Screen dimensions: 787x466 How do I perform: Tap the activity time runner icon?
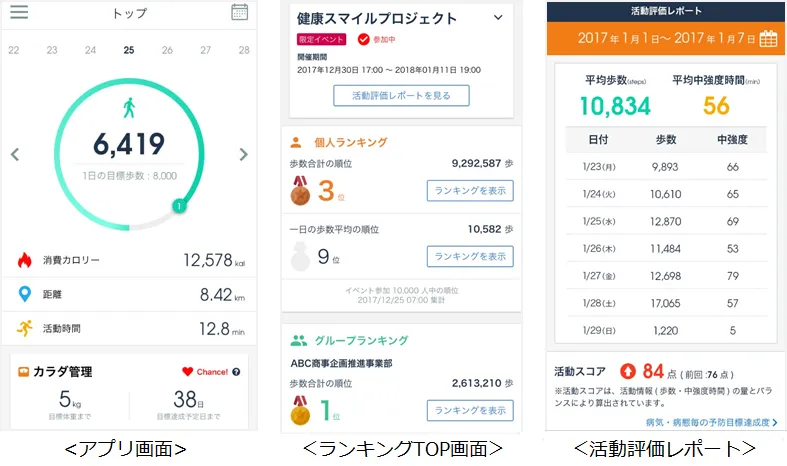tap(25, 327)
